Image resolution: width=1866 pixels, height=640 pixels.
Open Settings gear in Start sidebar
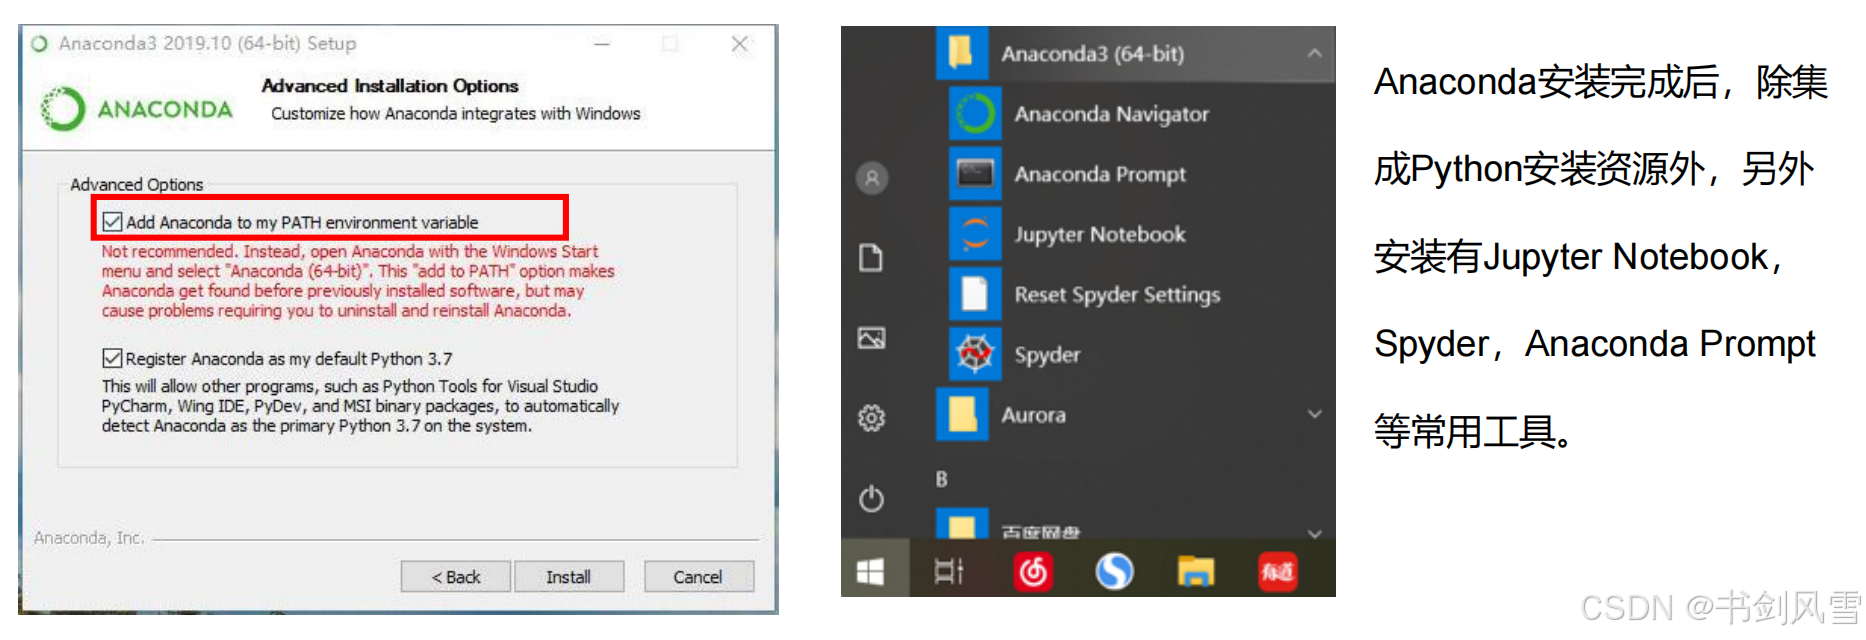(x=872, y=418)
